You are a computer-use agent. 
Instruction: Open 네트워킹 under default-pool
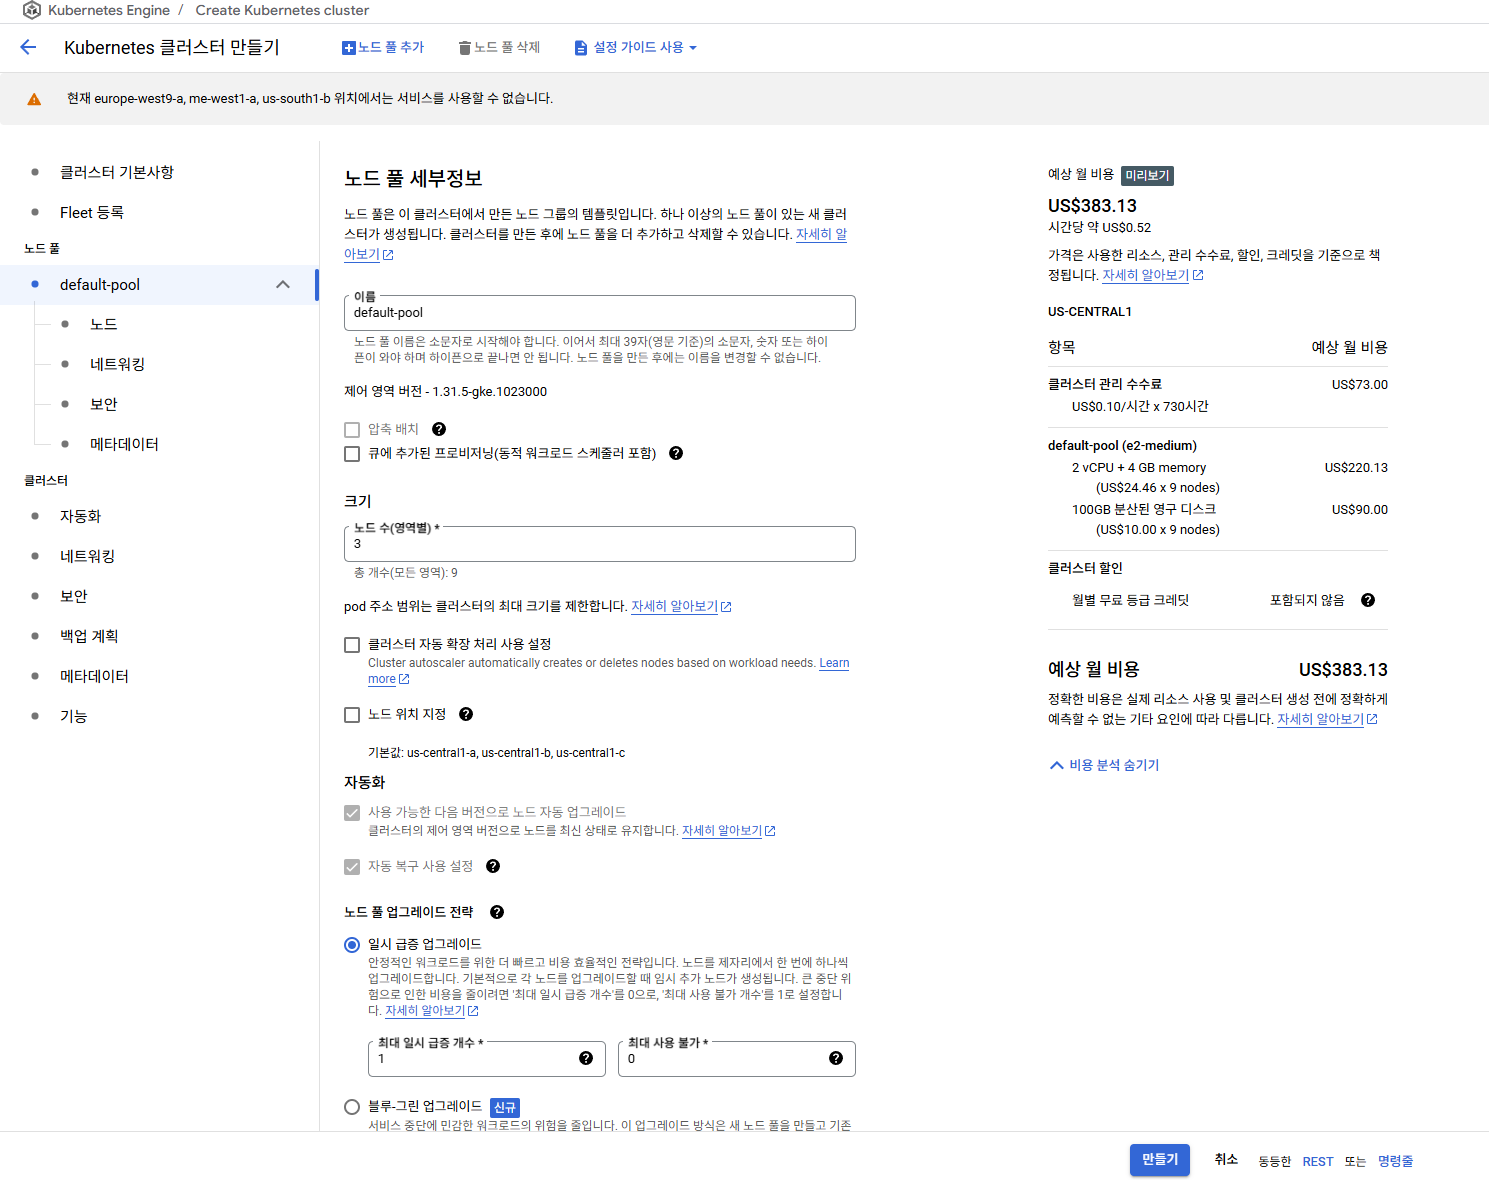[118, 364]
